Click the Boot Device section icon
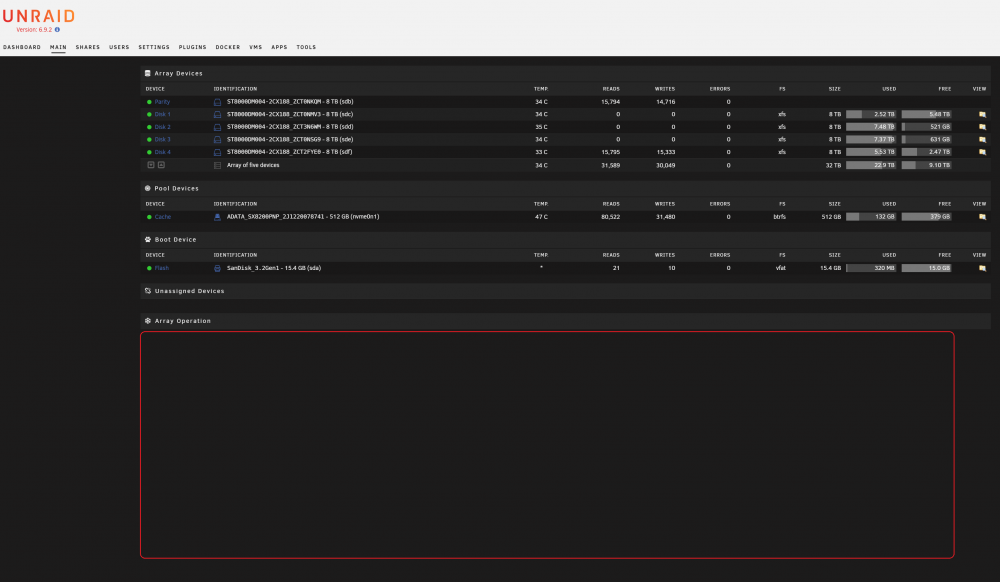Image resolution: width=1000 pixels, height=582 pixels. pyautogui.click(x=147, y=240)
